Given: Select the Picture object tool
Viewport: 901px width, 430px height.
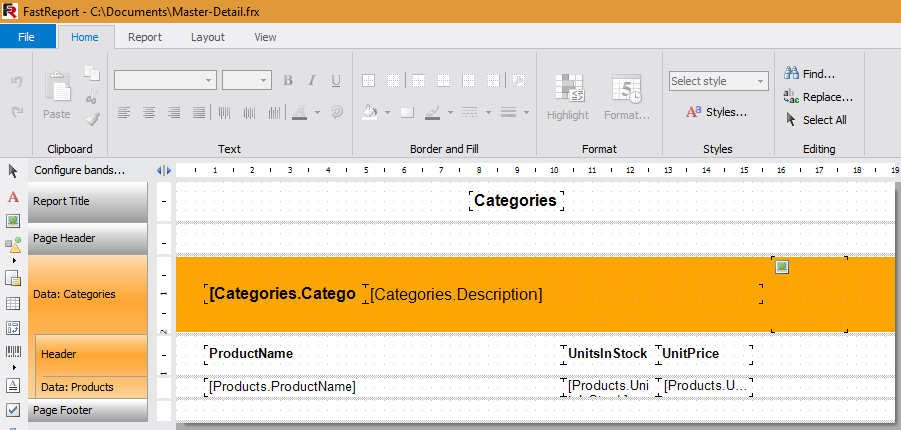Looking at the screenshot, I should [13, 220].
